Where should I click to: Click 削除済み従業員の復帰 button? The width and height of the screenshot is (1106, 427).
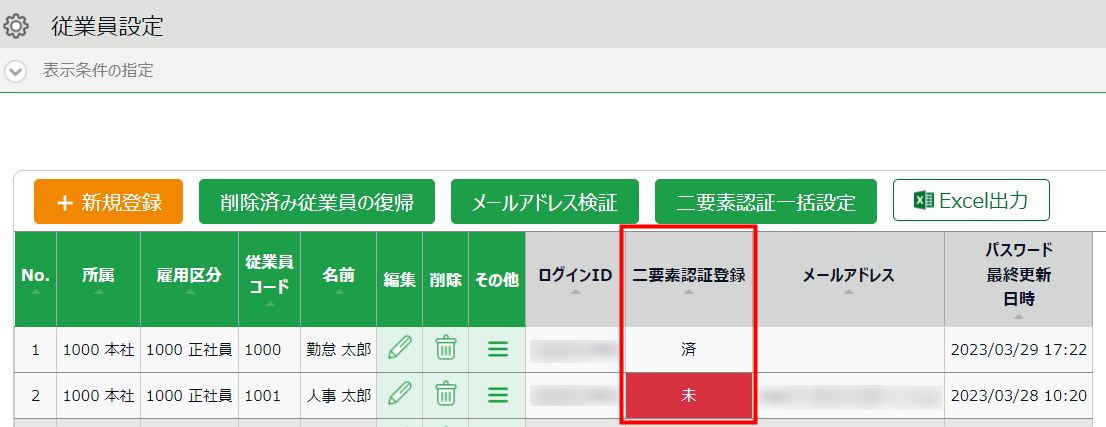pyautogui.click(x=318, y=202)
